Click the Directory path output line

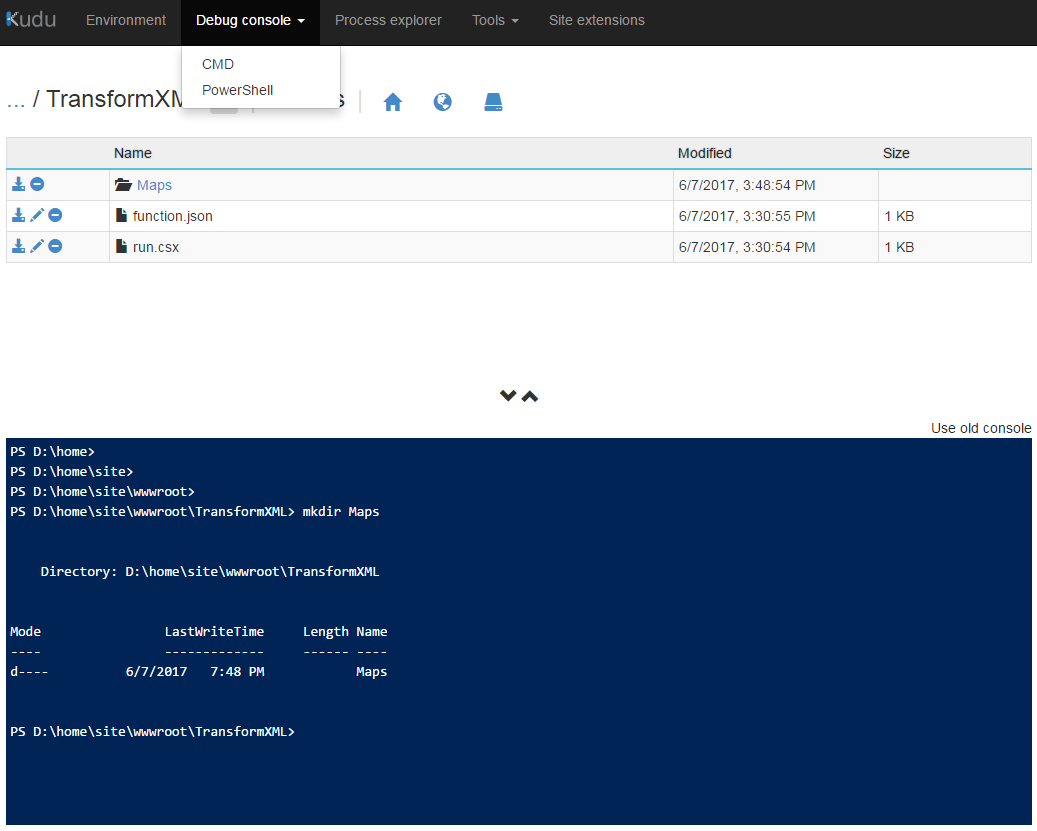click(x=210, y=571)
